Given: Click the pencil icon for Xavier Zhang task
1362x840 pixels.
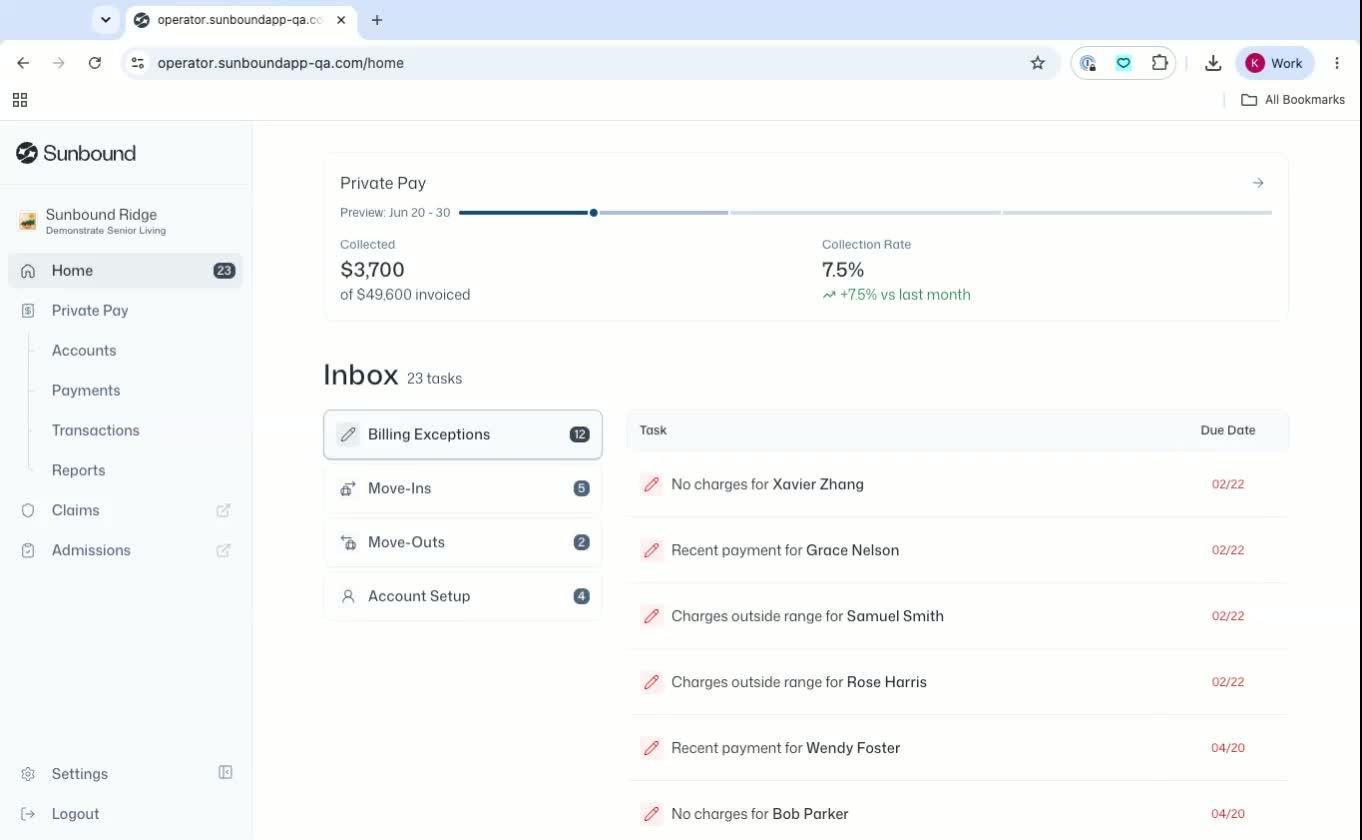Looking at the screenshot, I should (651, 484).
